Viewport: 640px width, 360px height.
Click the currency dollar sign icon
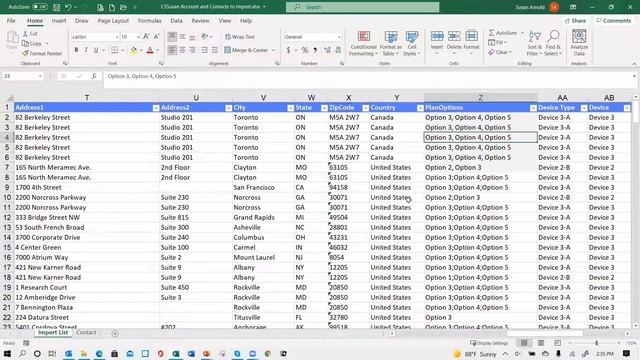pyautogui.click(x=288, y=50)
